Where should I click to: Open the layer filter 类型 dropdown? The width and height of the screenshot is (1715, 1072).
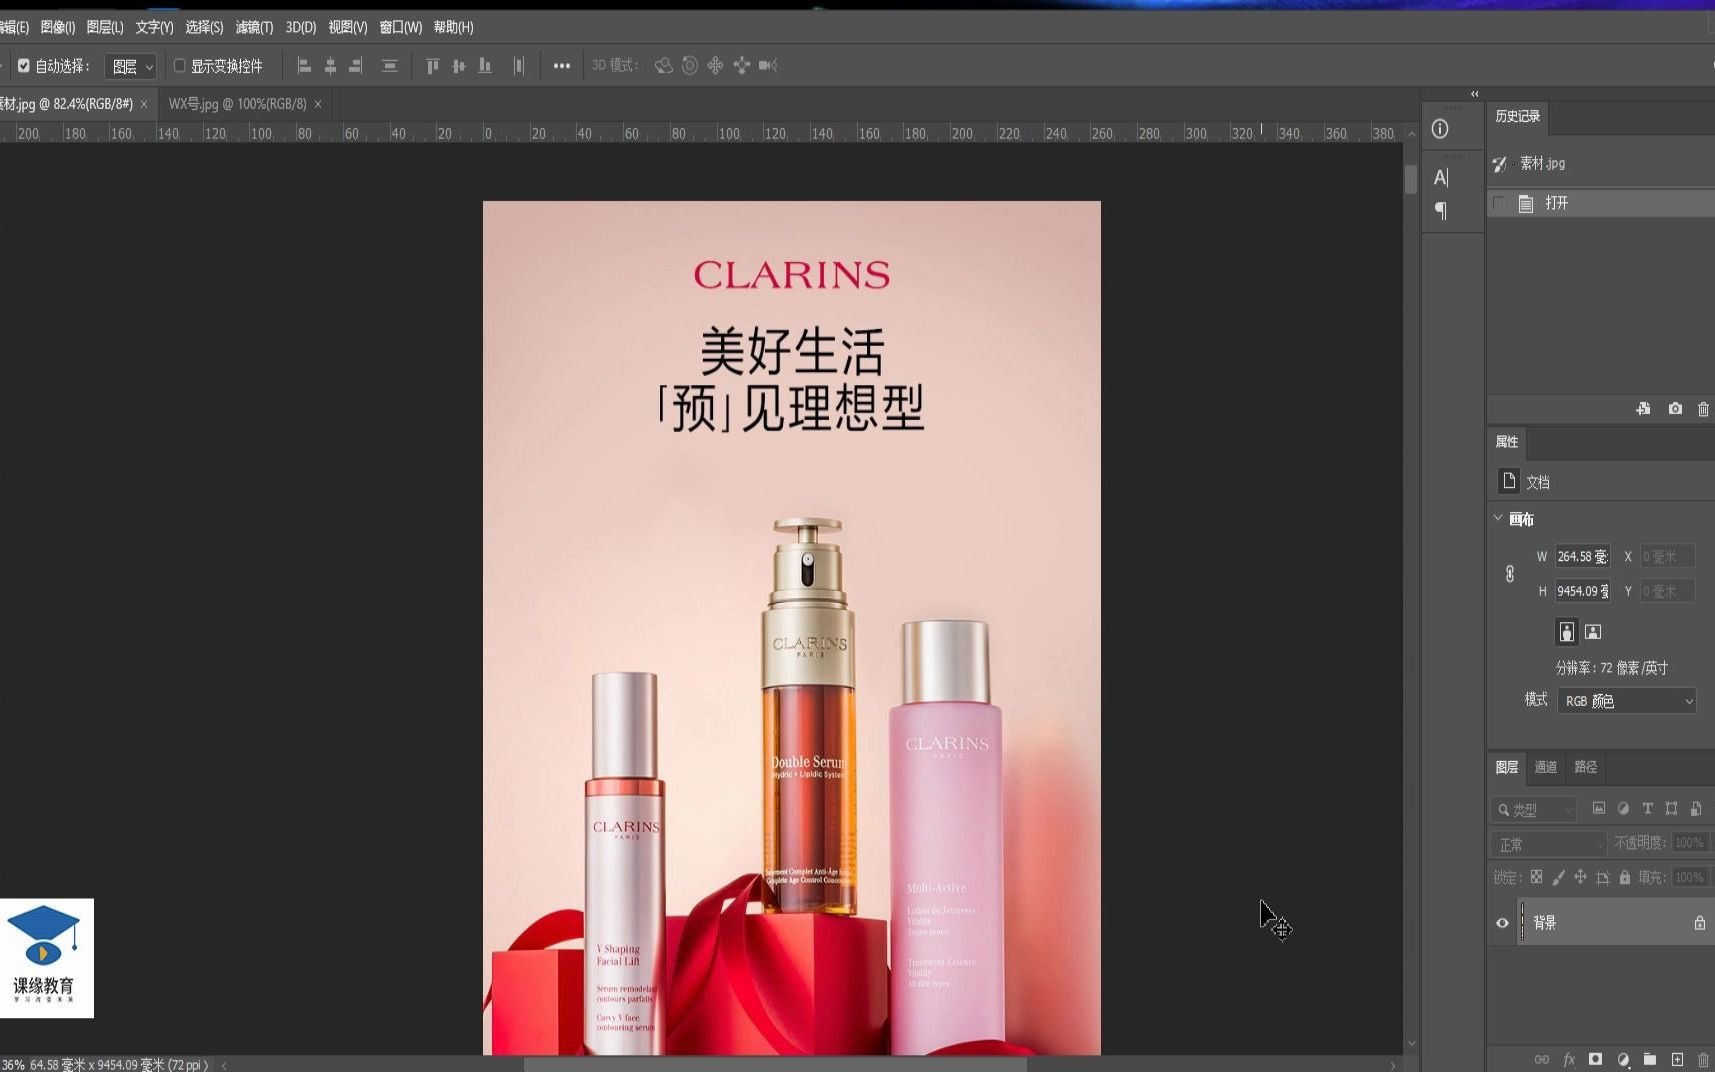(x=1533, y=809)
